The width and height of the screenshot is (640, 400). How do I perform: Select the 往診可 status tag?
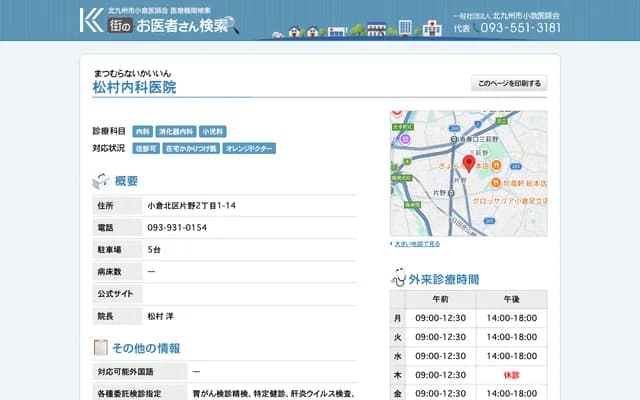point(146,149)
